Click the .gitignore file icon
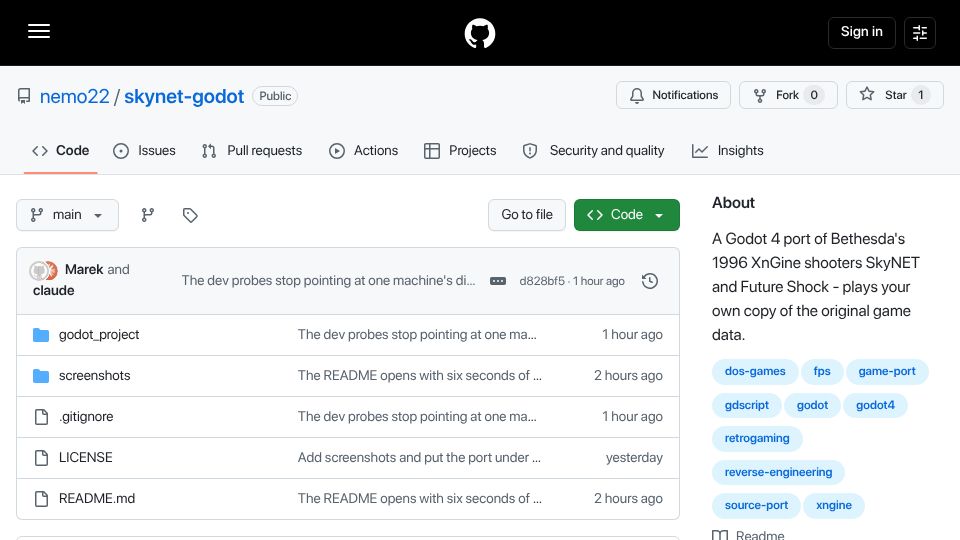 [x=41, y=417]
